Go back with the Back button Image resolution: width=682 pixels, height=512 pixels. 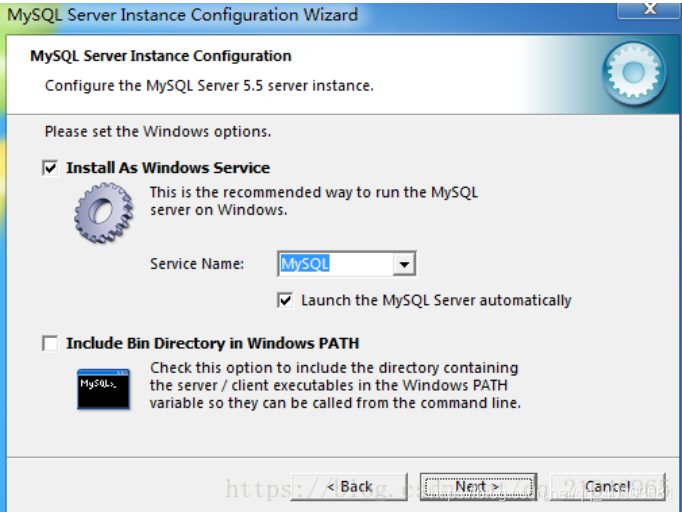point(349,486)
